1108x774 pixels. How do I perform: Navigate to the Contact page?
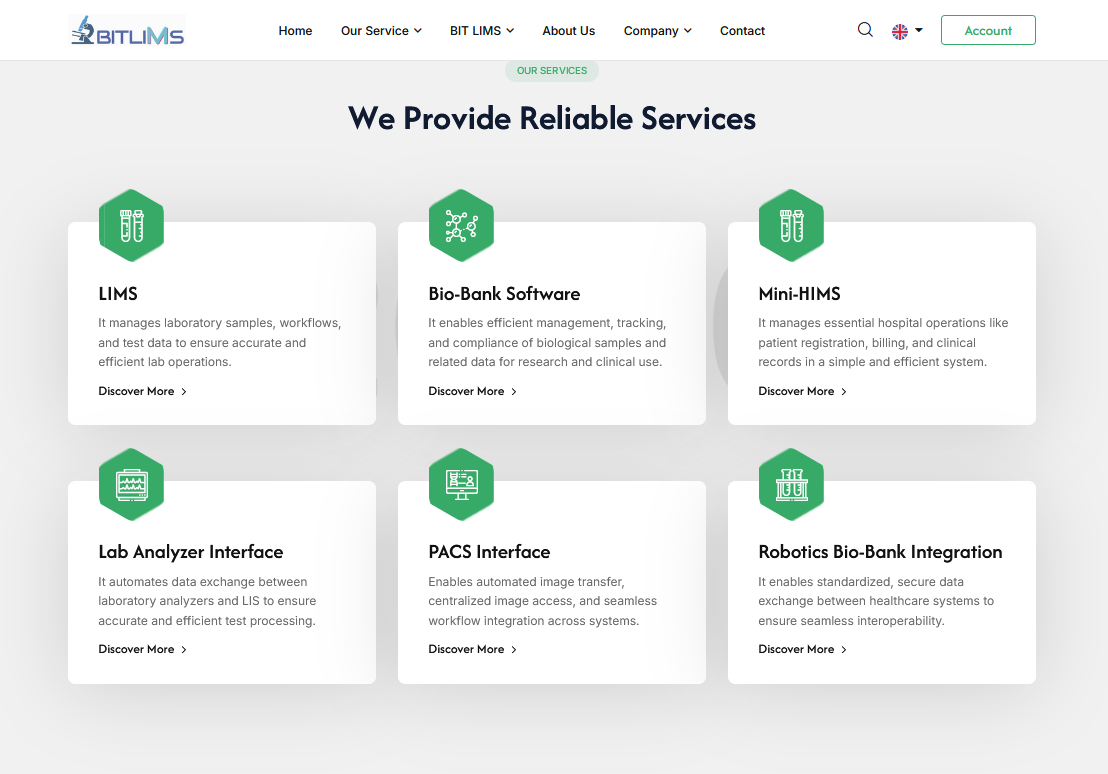pyautogui.click(x=742, y=31)
